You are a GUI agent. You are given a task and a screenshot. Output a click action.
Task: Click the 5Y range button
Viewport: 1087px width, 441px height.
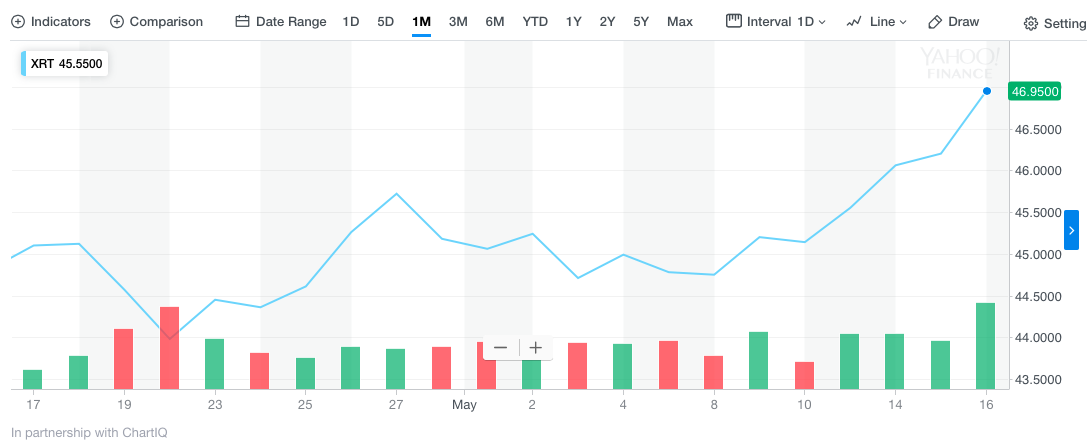(x=641, y=21)
